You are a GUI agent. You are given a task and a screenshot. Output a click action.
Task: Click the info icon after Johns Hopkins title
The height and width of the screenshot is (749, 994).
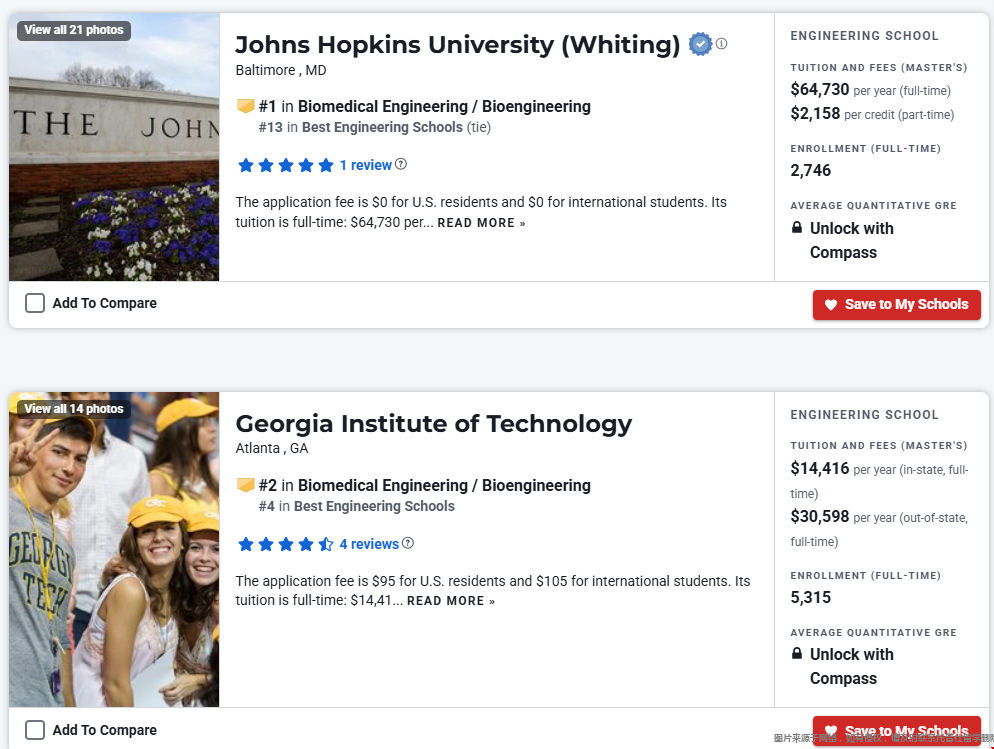722,44
